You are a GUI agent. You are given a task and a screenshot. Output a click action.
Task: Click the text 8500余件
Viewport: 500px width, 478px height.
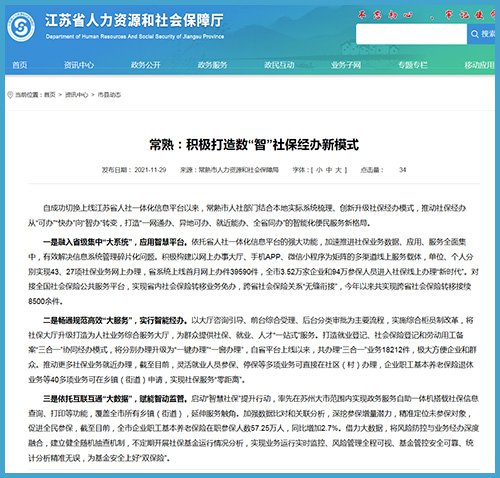point(45,301)
